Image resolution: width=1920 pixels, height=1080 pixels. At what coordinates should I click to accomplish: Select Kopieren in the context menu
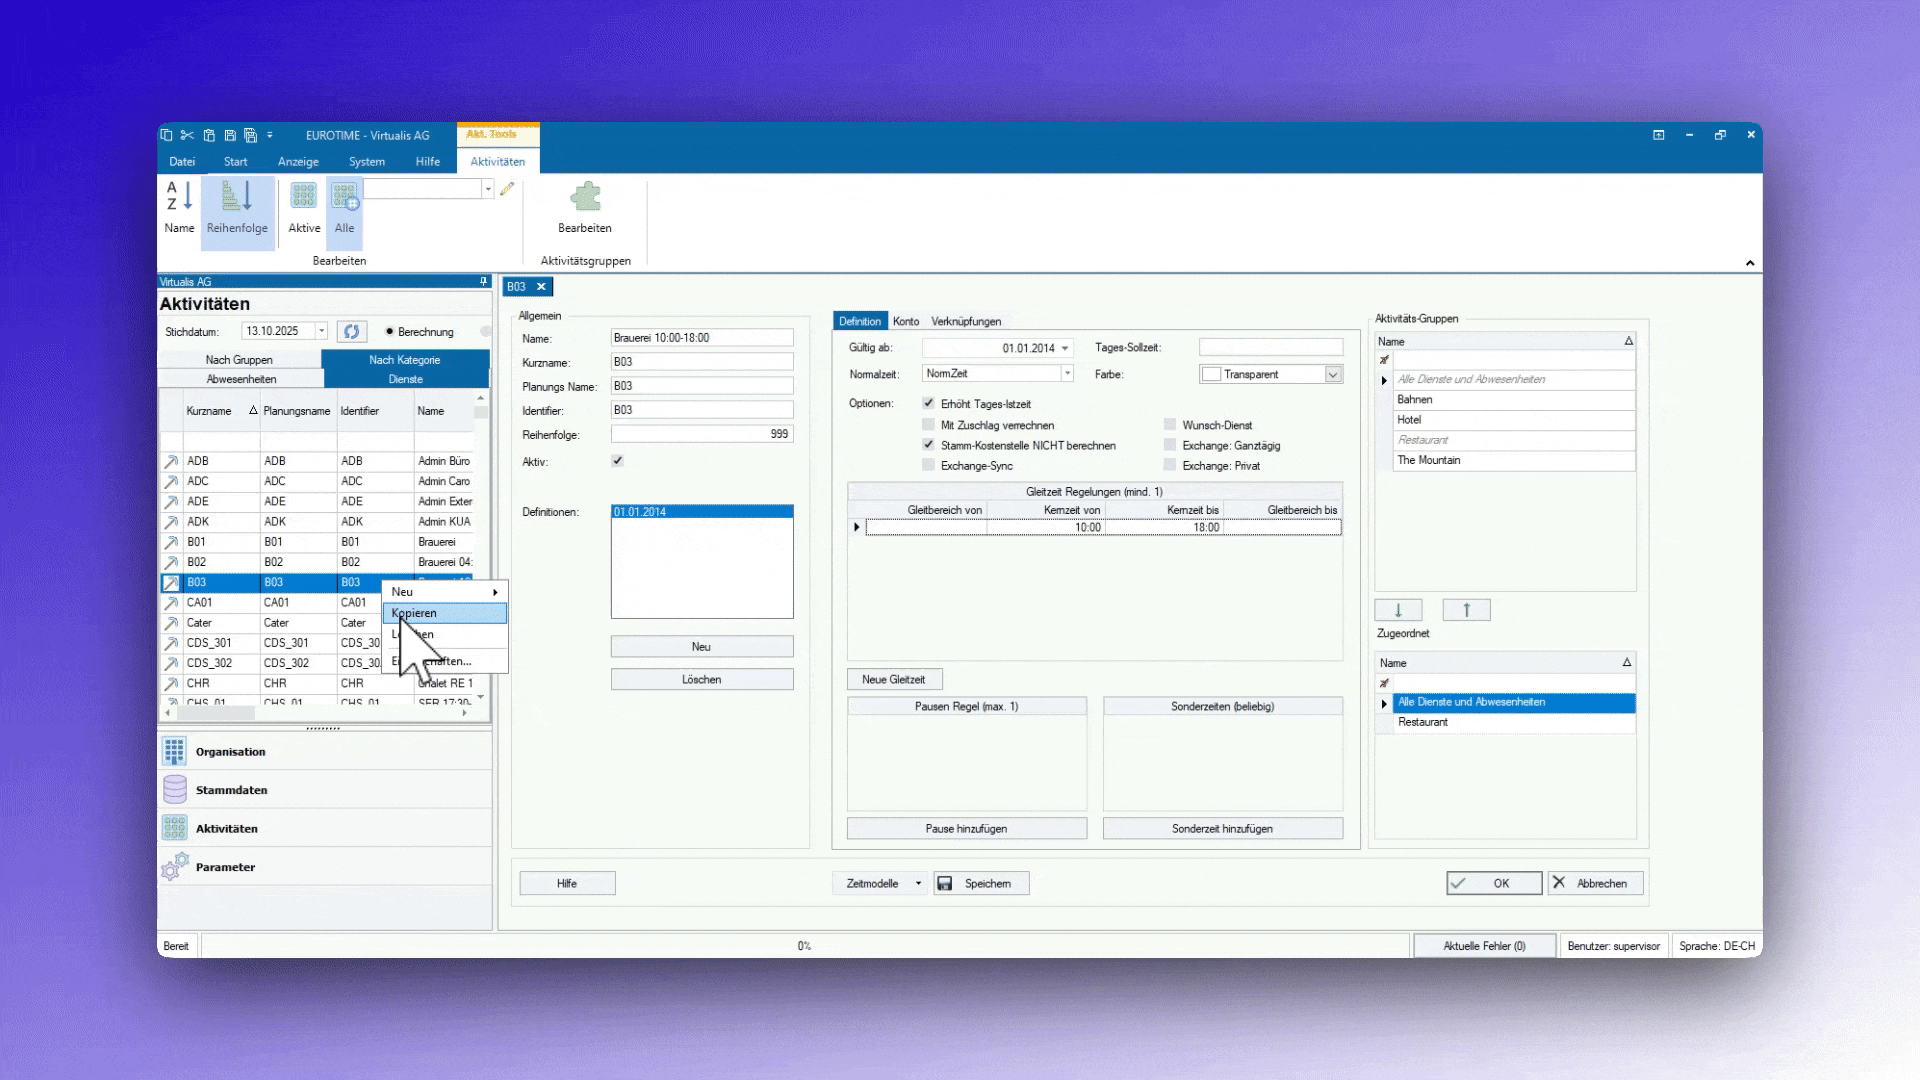click(444, 613)
